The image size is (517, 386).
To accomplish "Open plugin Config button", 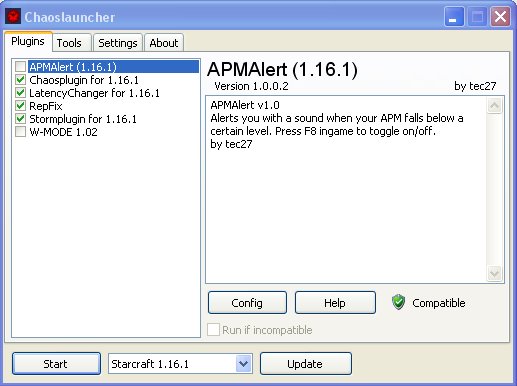I will [x=247, y=303].
